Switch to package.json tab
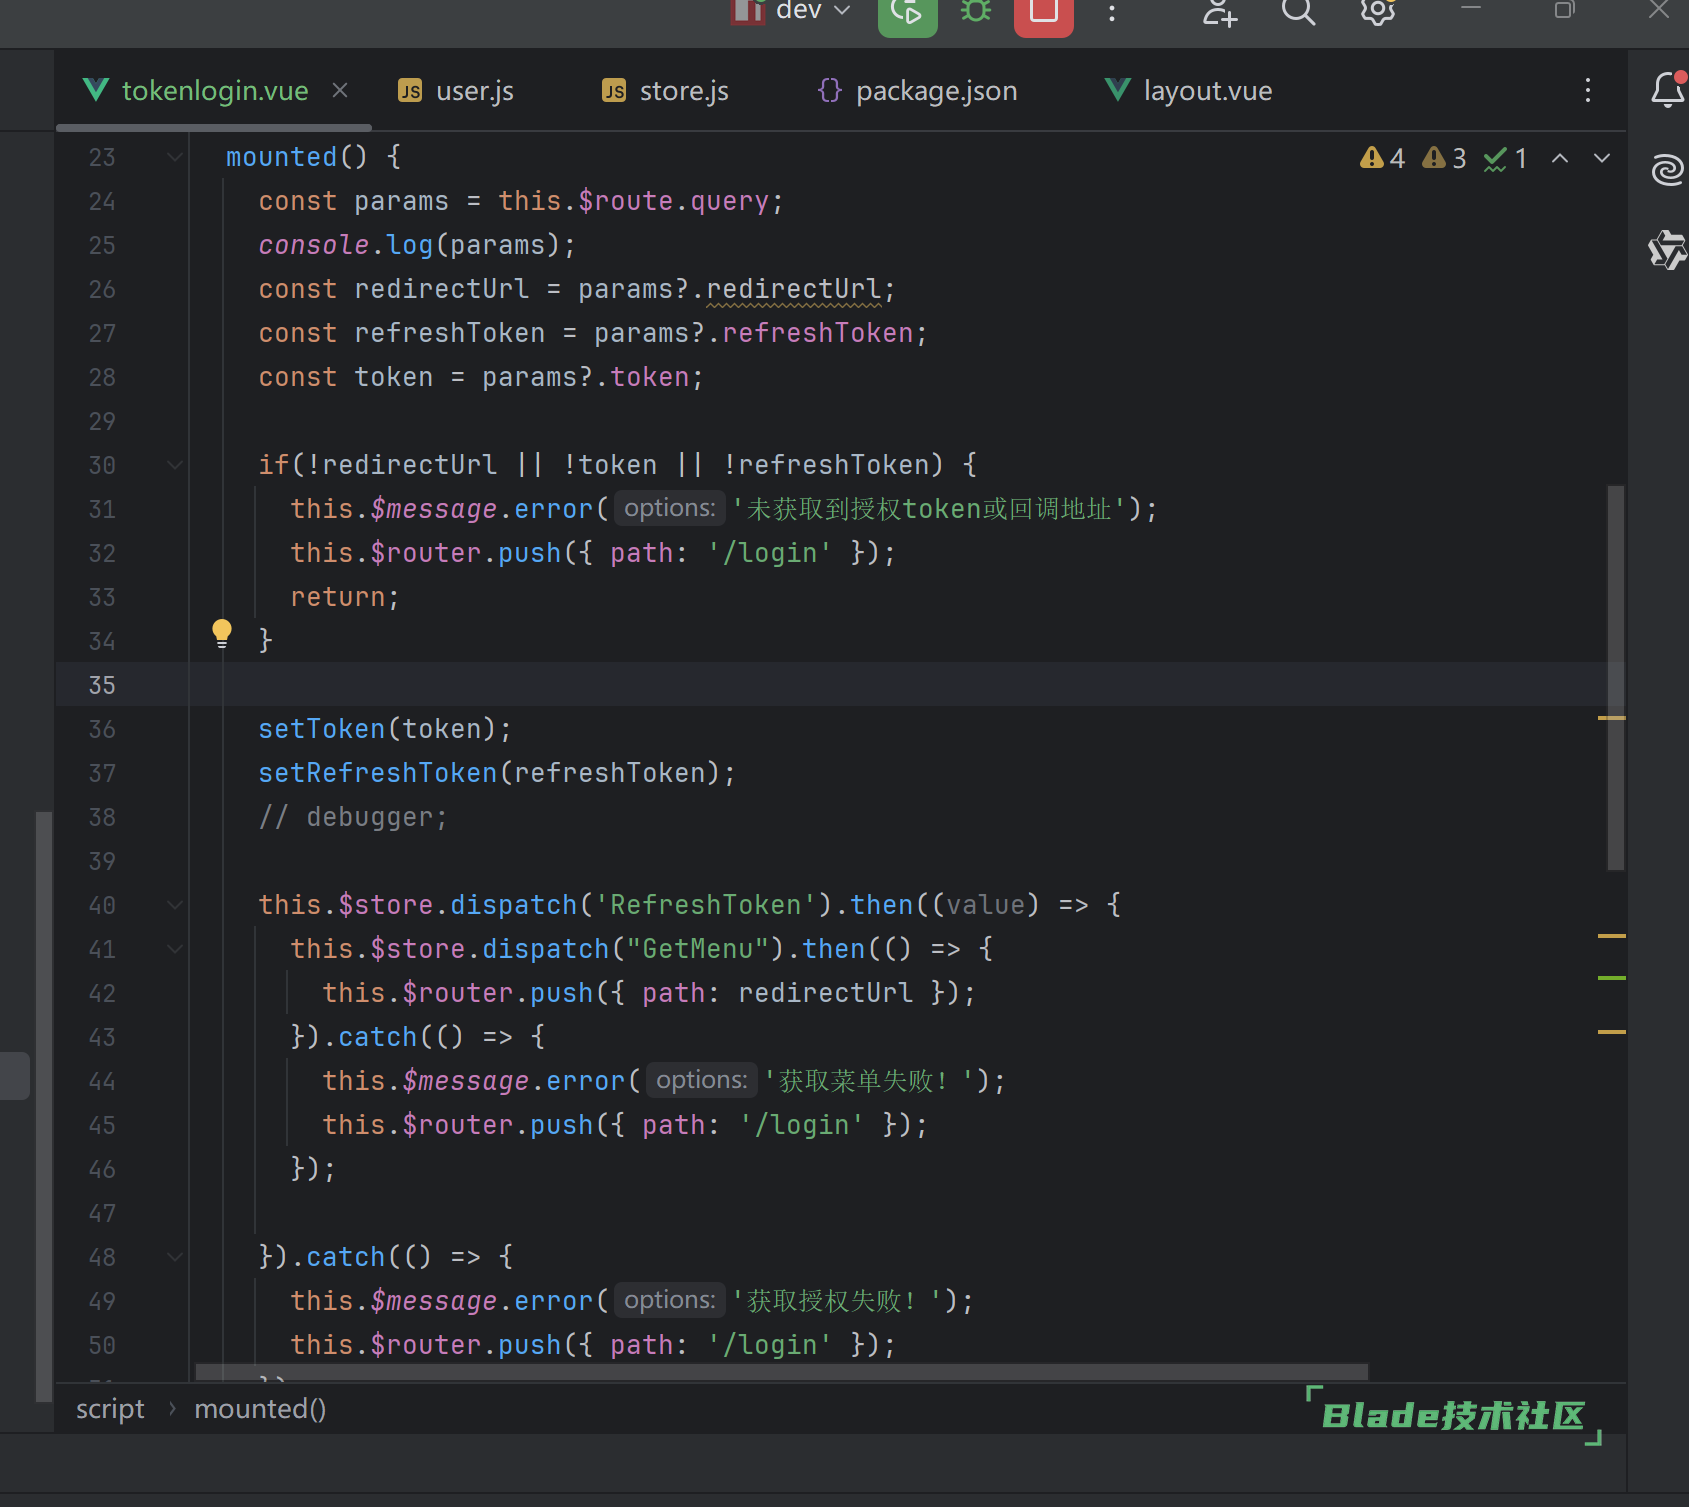 click(918, 91)
